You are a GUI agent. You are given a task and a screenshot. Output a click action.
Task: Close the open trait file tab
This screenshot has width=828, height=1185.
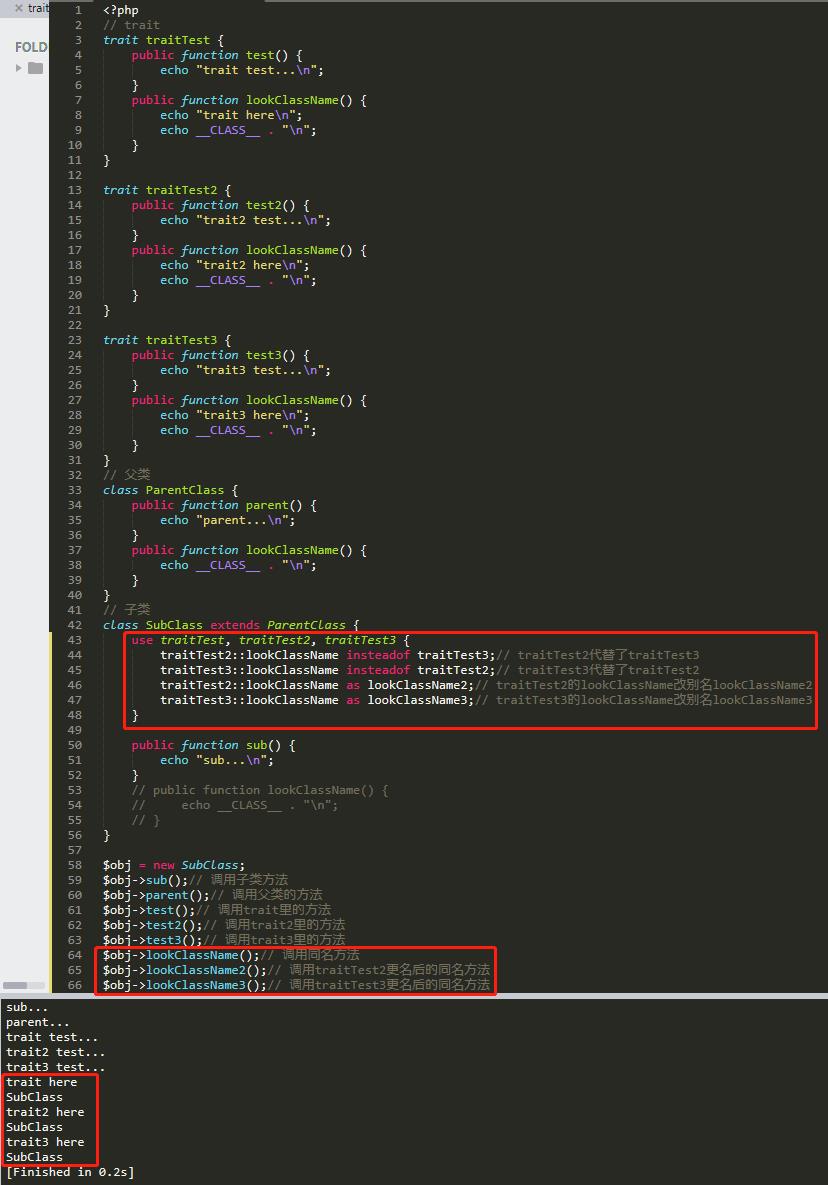point(18,8)
